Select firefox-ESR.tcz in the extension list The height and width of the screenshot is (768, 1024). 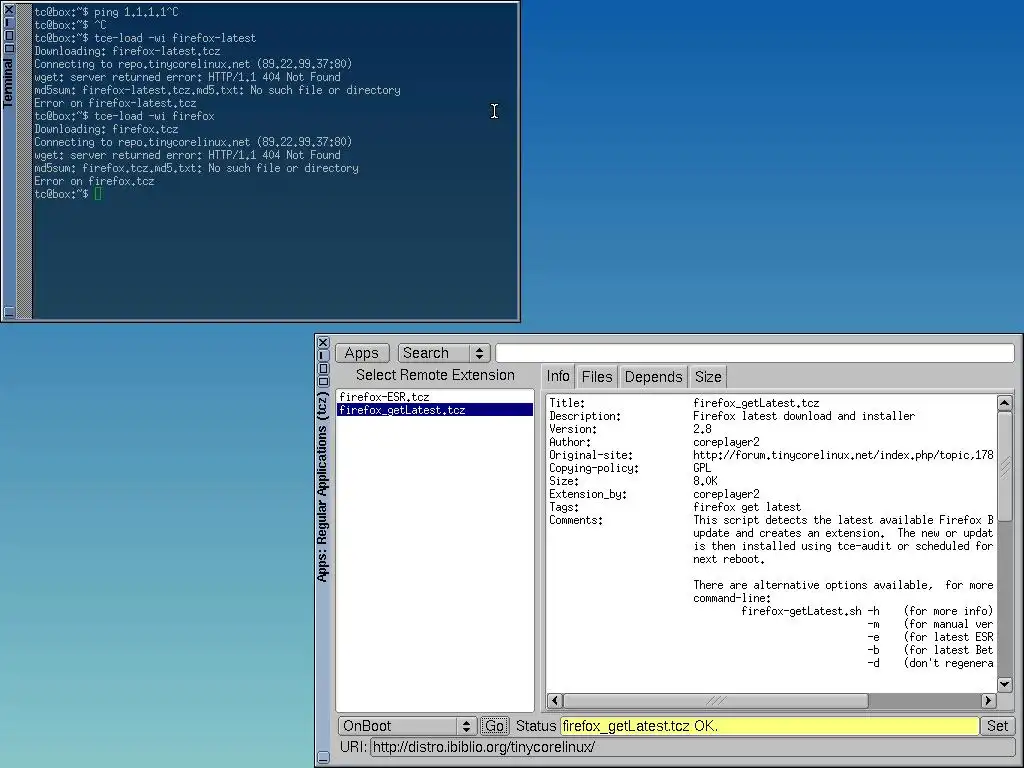(435, 397)
